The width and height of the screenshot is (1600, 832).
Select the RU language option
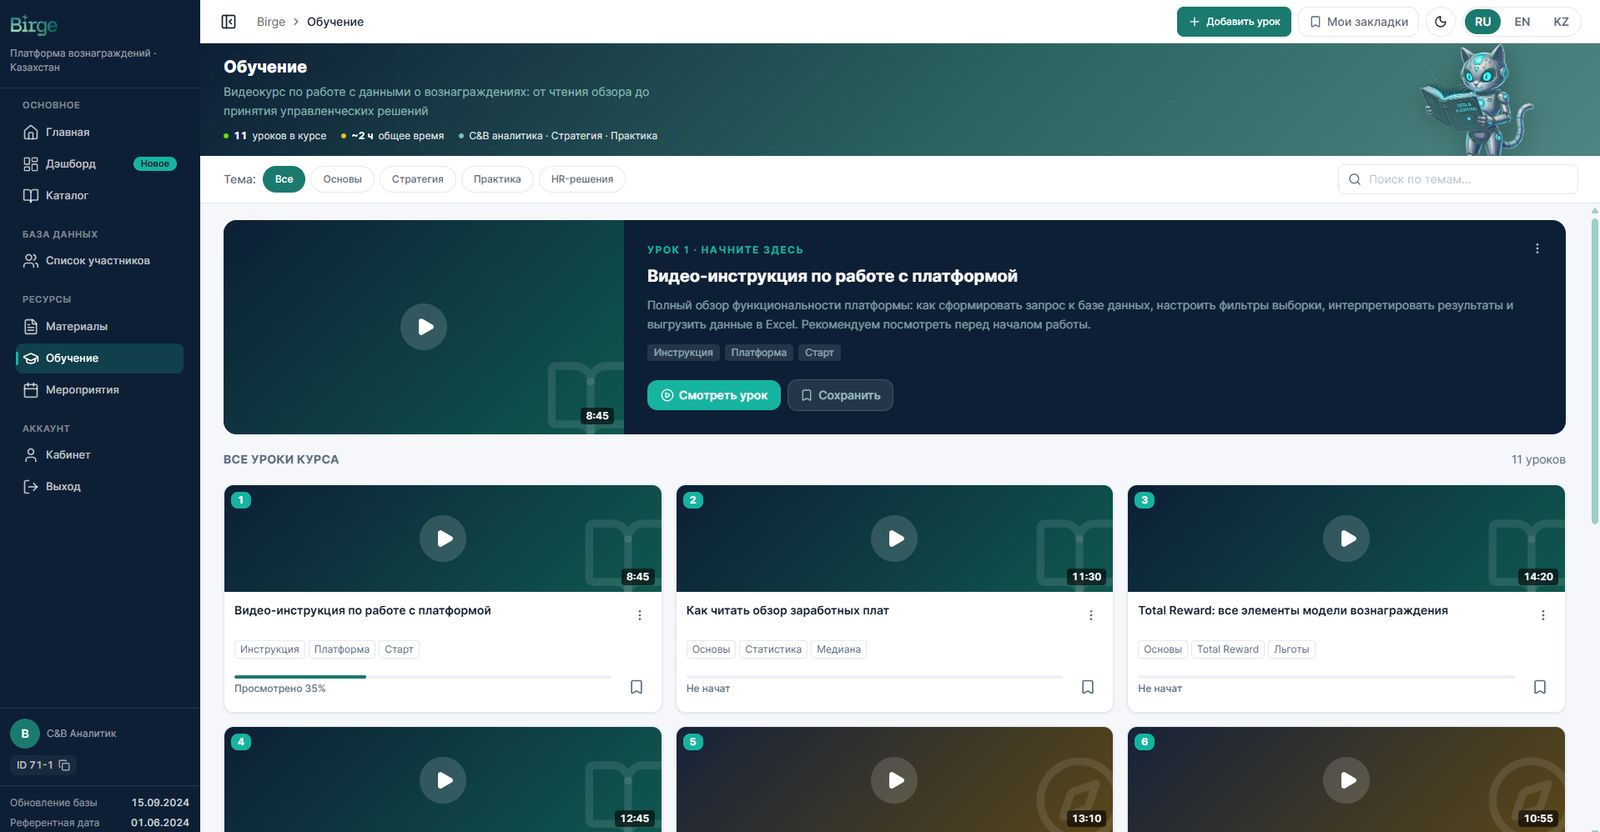[x=1483, y=21]
